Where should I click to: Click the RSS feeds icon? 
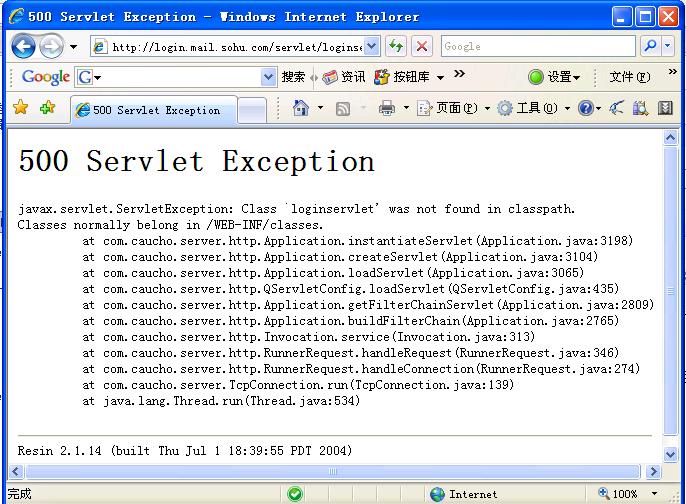pyautogui.click(x=343, y=108)
